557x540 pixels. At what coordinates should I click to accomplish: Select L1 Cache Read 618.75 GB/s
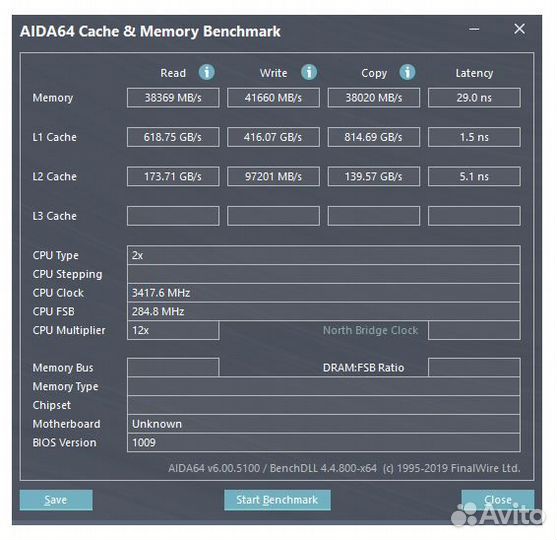click(x=173, y=137)
